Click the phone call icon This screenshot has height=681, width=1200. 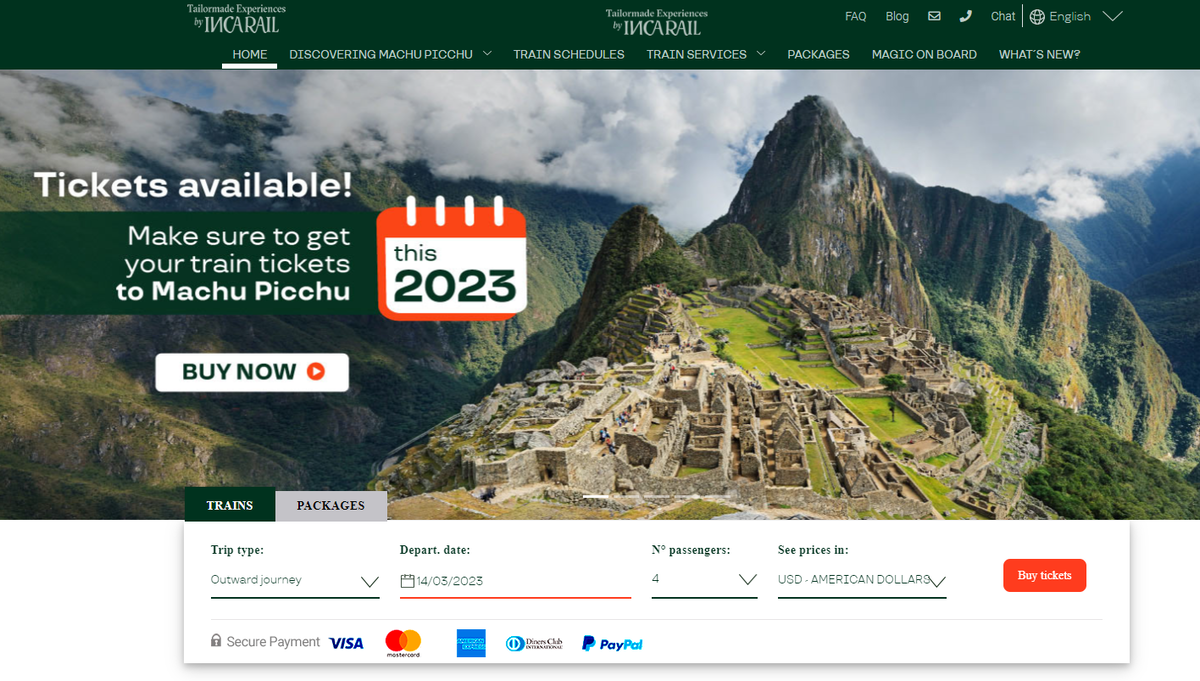click(965, 16)
